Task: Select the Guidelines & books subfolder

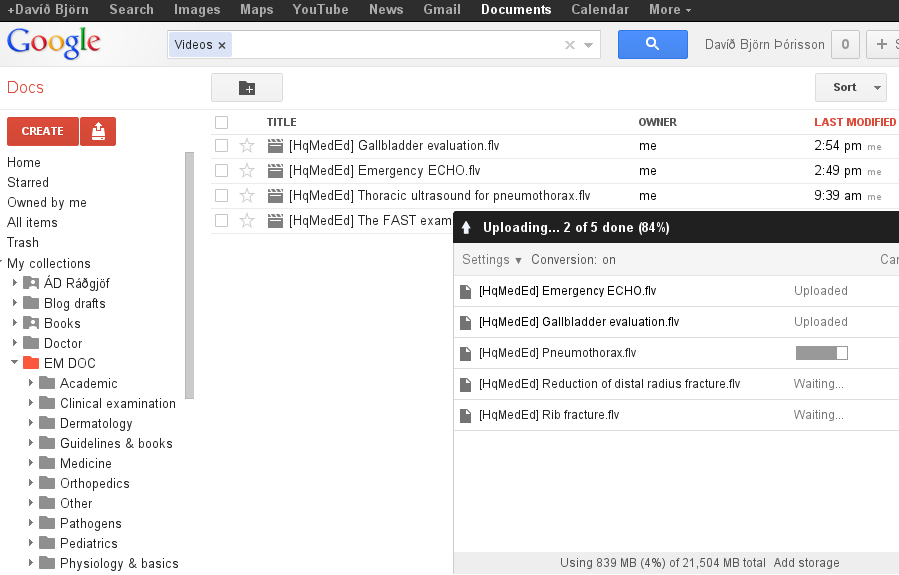Action: click(116, 444)
